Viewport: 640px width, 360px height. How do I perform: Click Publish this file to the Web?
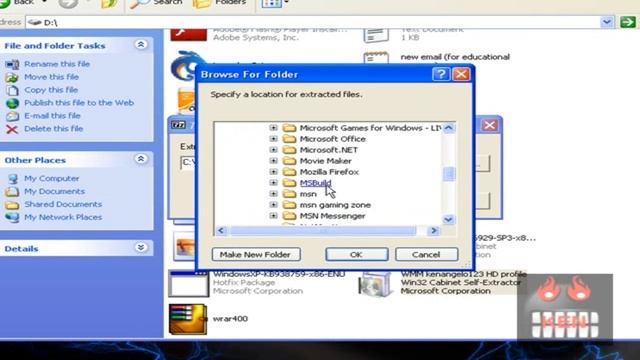click(x=79, y=103)
